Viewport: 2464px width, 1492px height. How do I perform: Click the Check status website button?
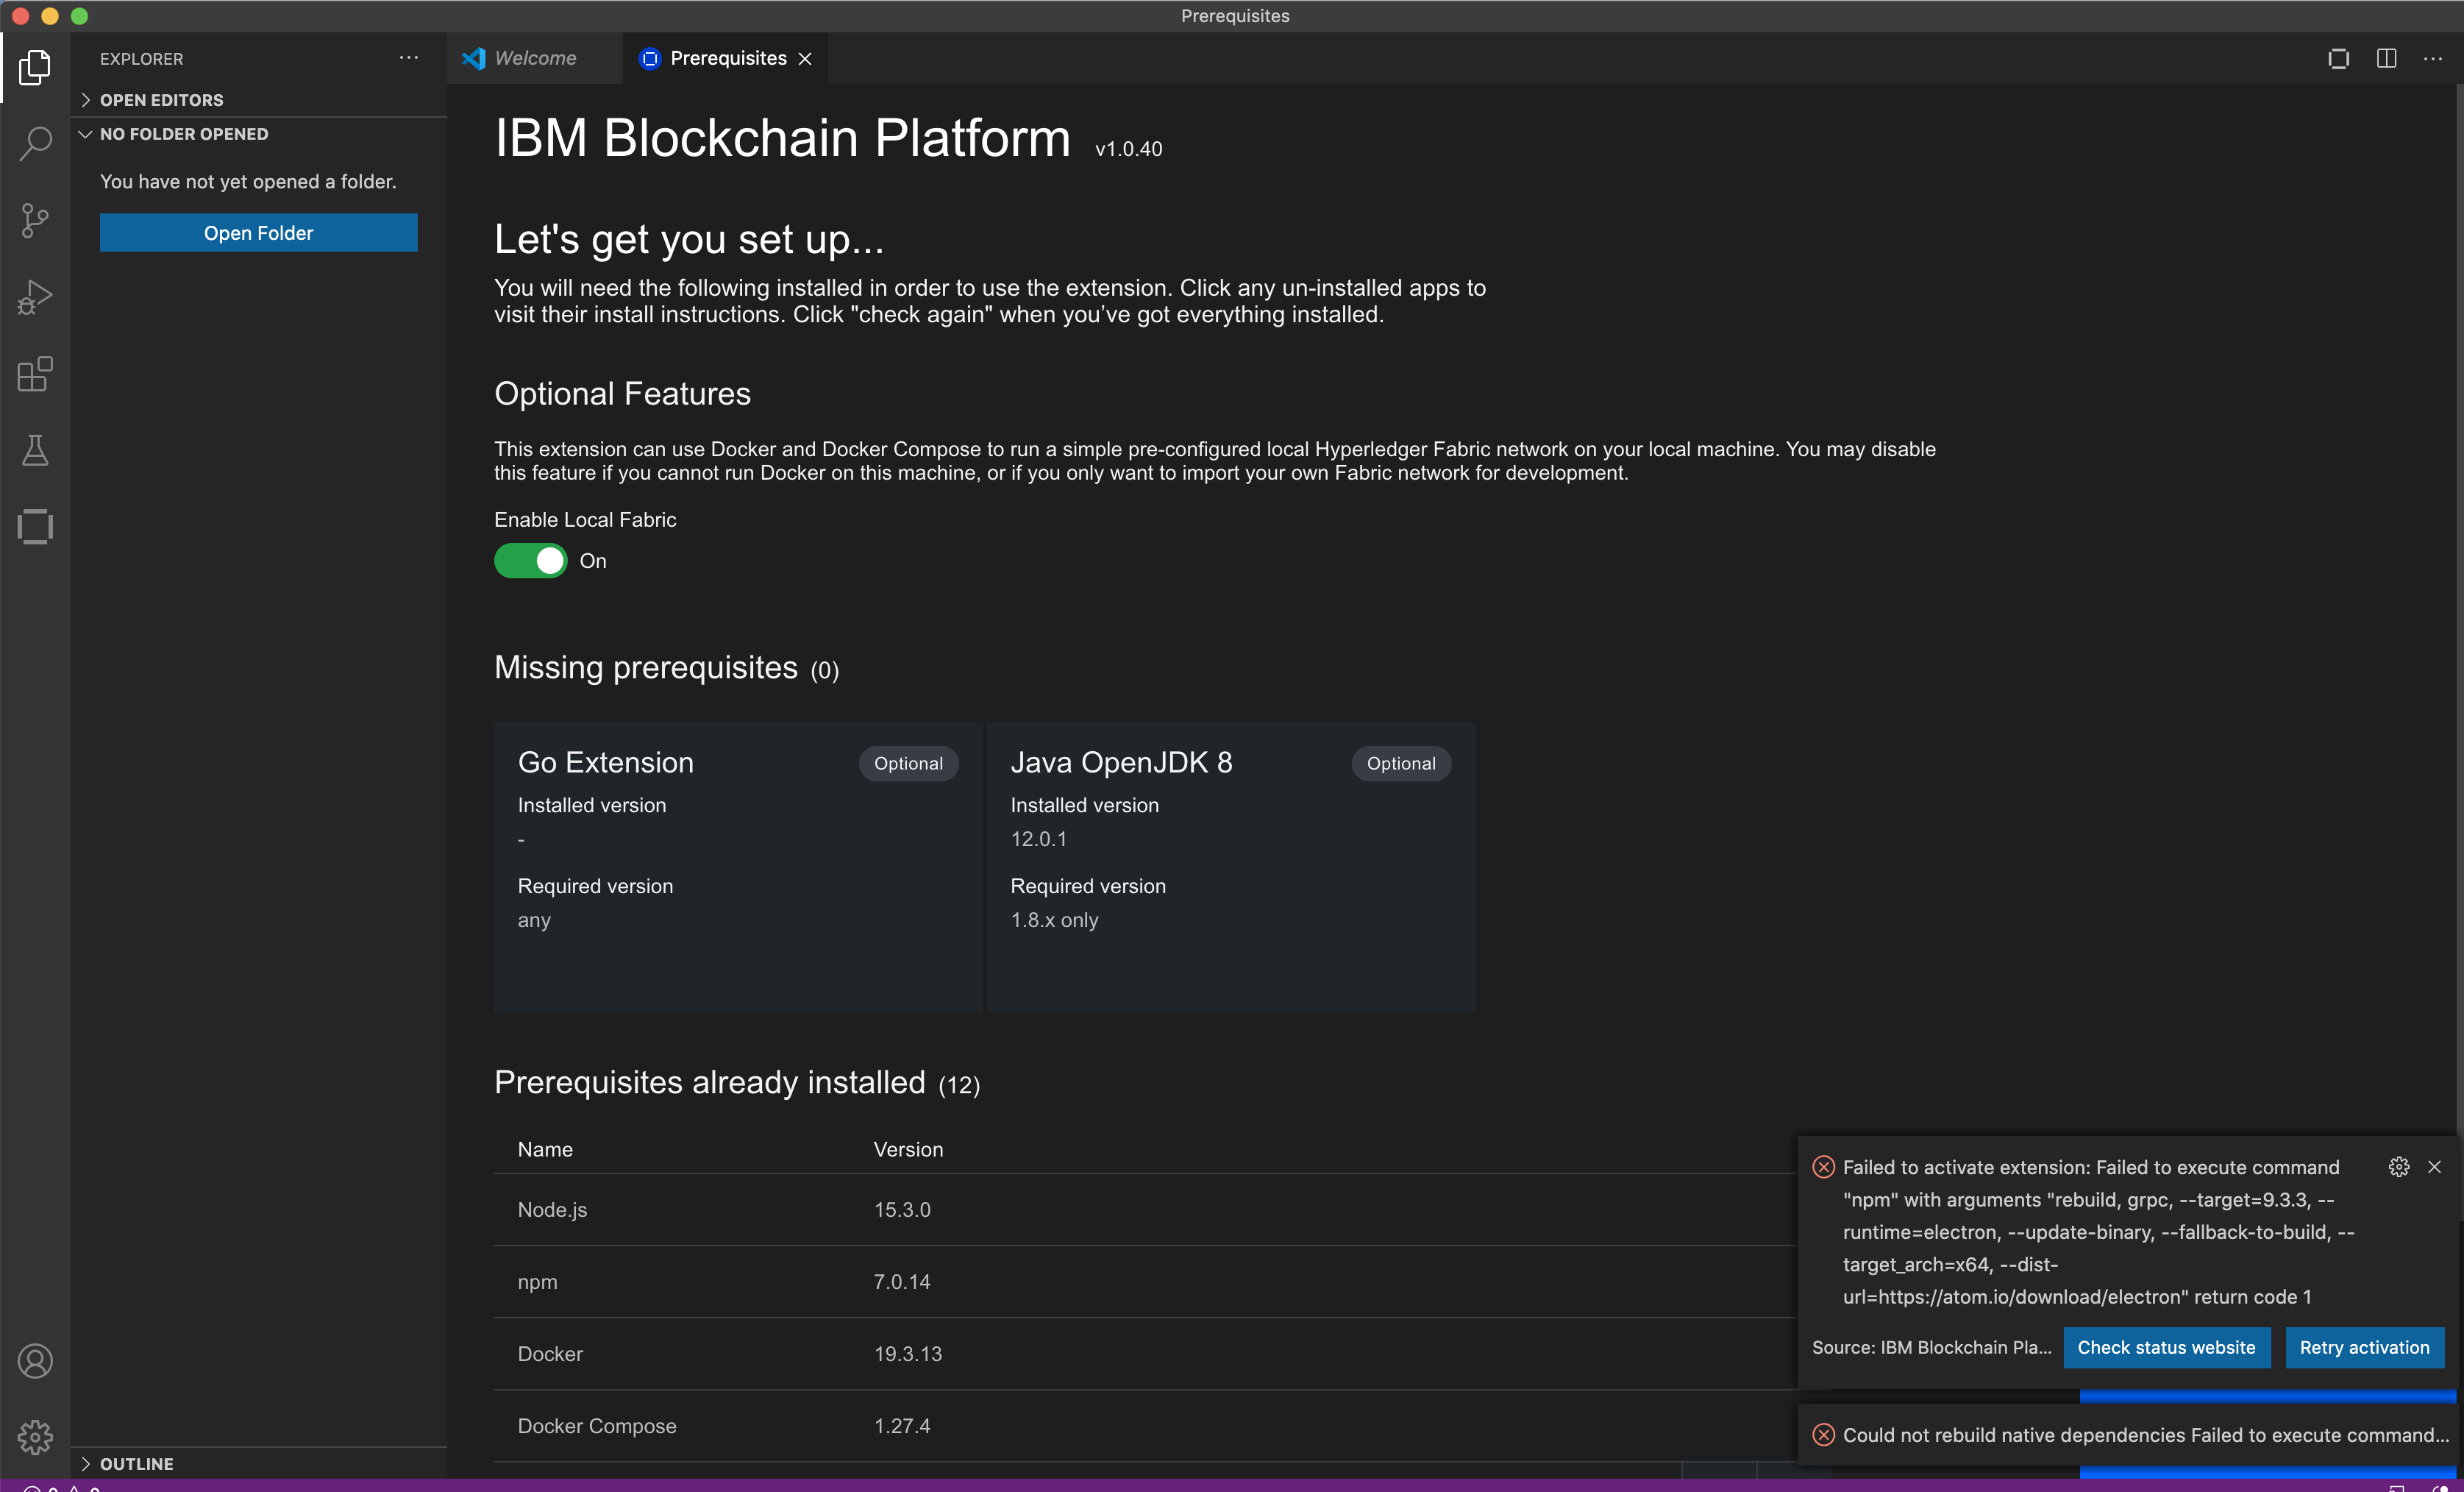[2166, 1347]
